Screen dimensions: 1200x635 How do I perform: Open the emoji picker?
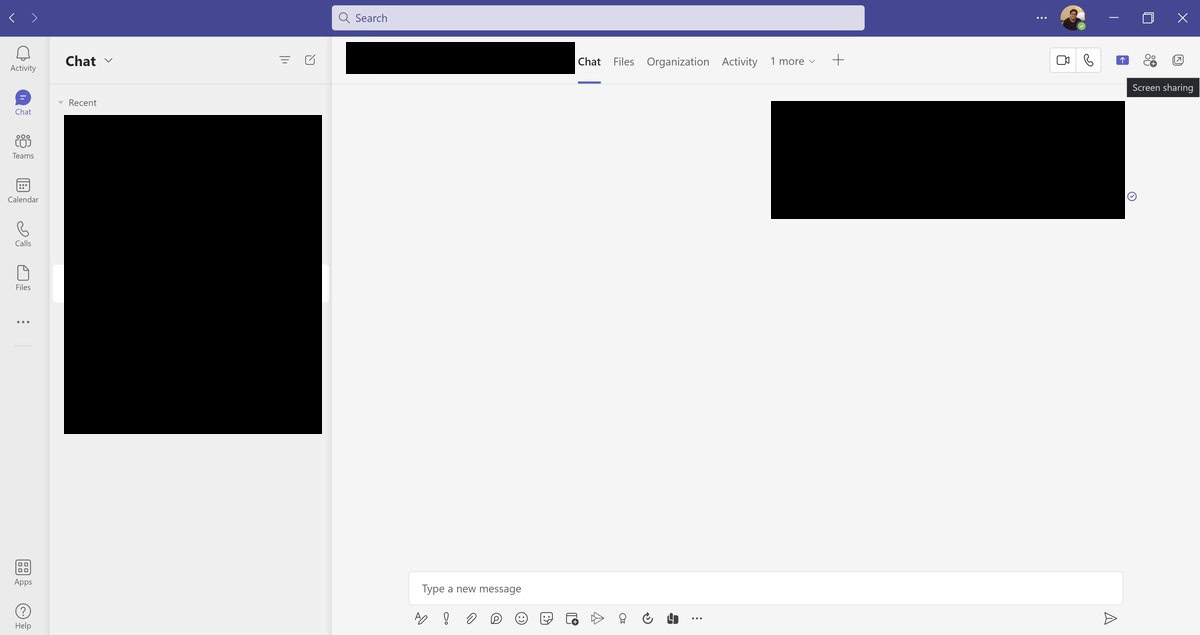tap(521, 618)
